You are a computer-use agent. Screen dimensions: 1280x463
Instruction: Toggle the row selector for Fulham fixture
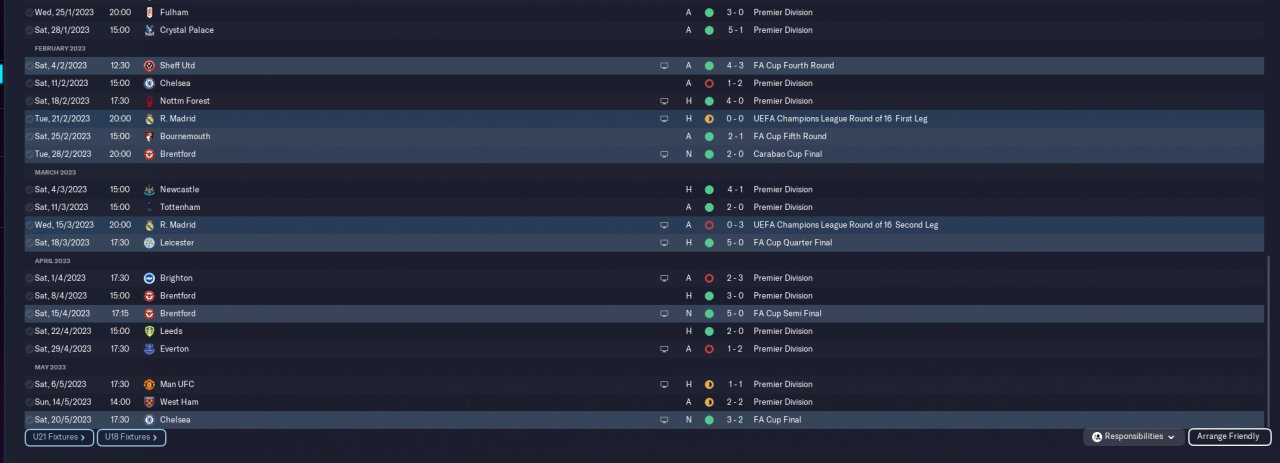click(x=29, y=12)
